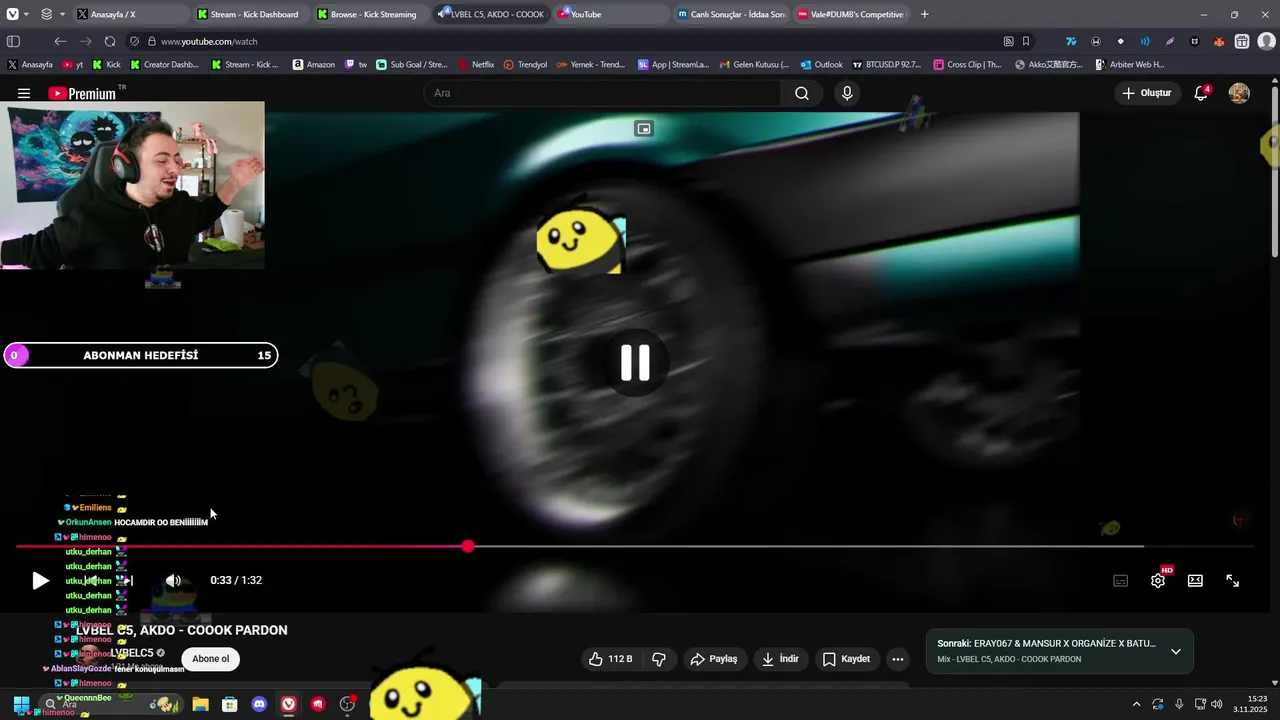Open Discord from taskbar
The height and width of the screenshot is (720, 1280).
click(259, 704)
